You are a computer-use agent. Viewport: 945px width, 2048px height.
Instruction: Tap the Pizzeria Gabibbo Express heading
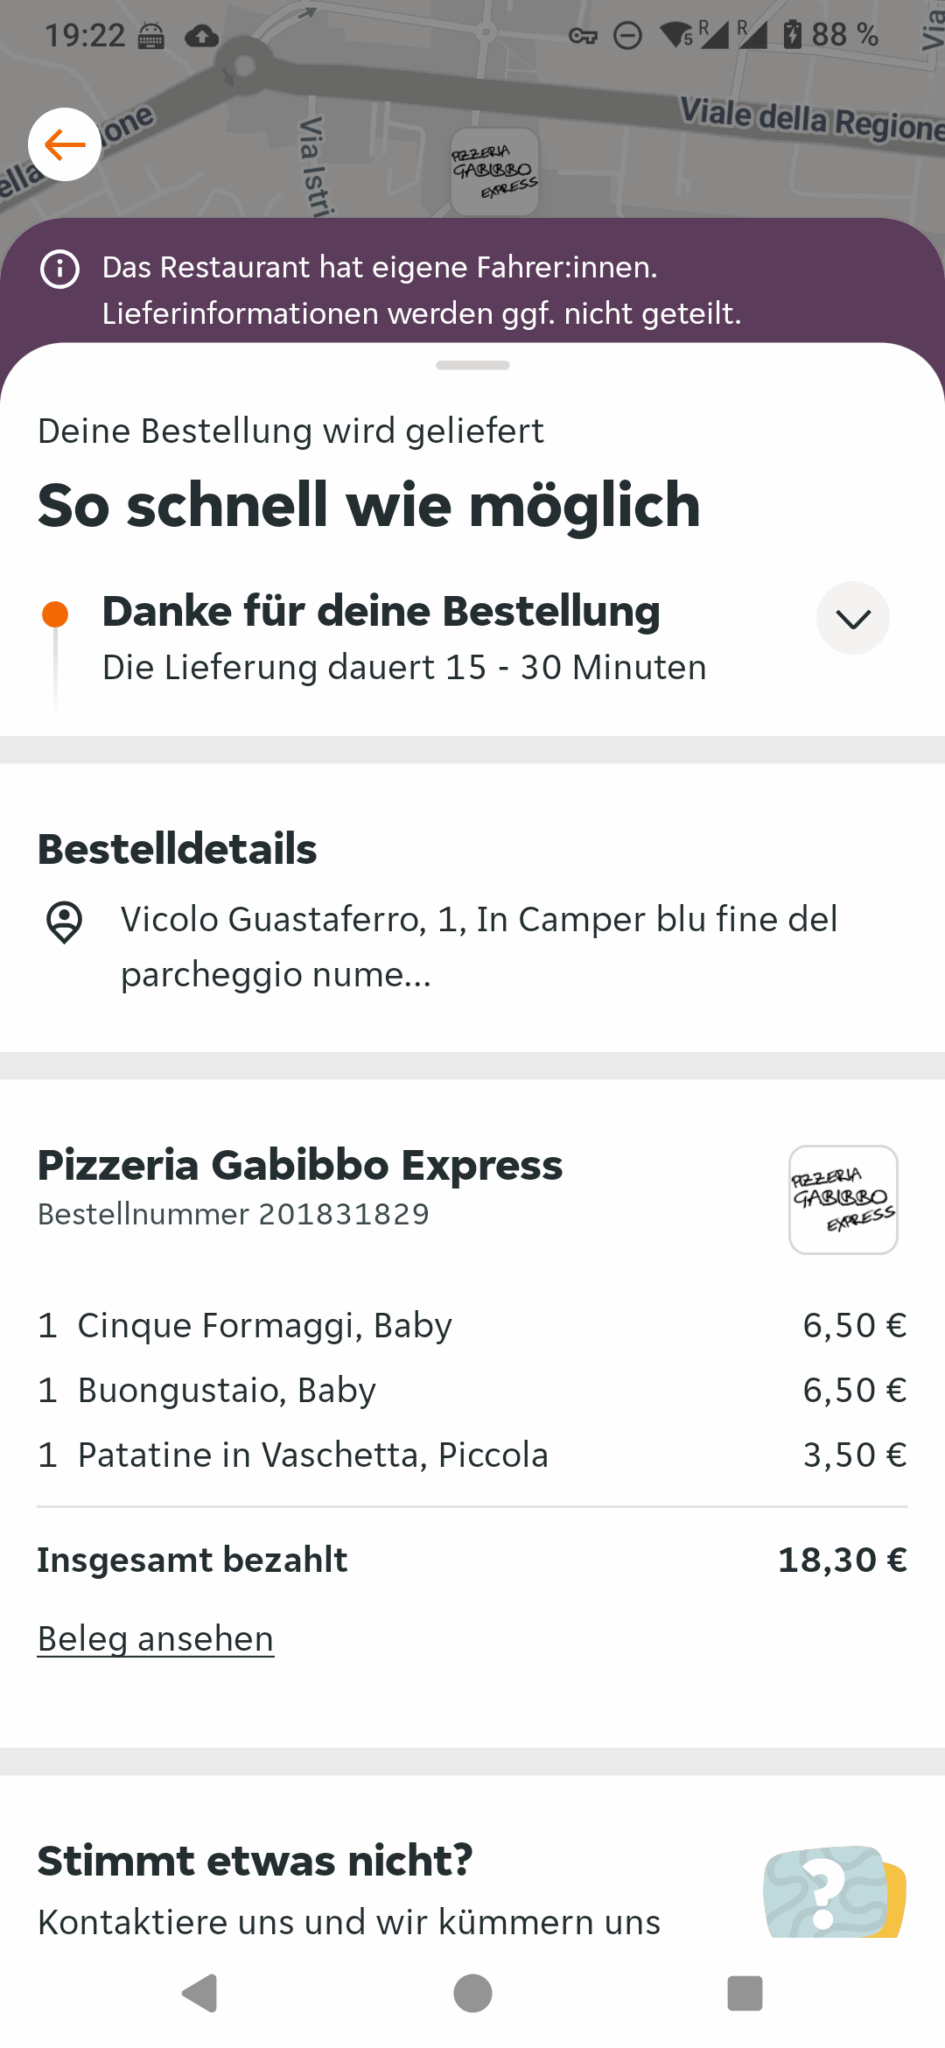pyautogui.click(x=300, y=1166)
